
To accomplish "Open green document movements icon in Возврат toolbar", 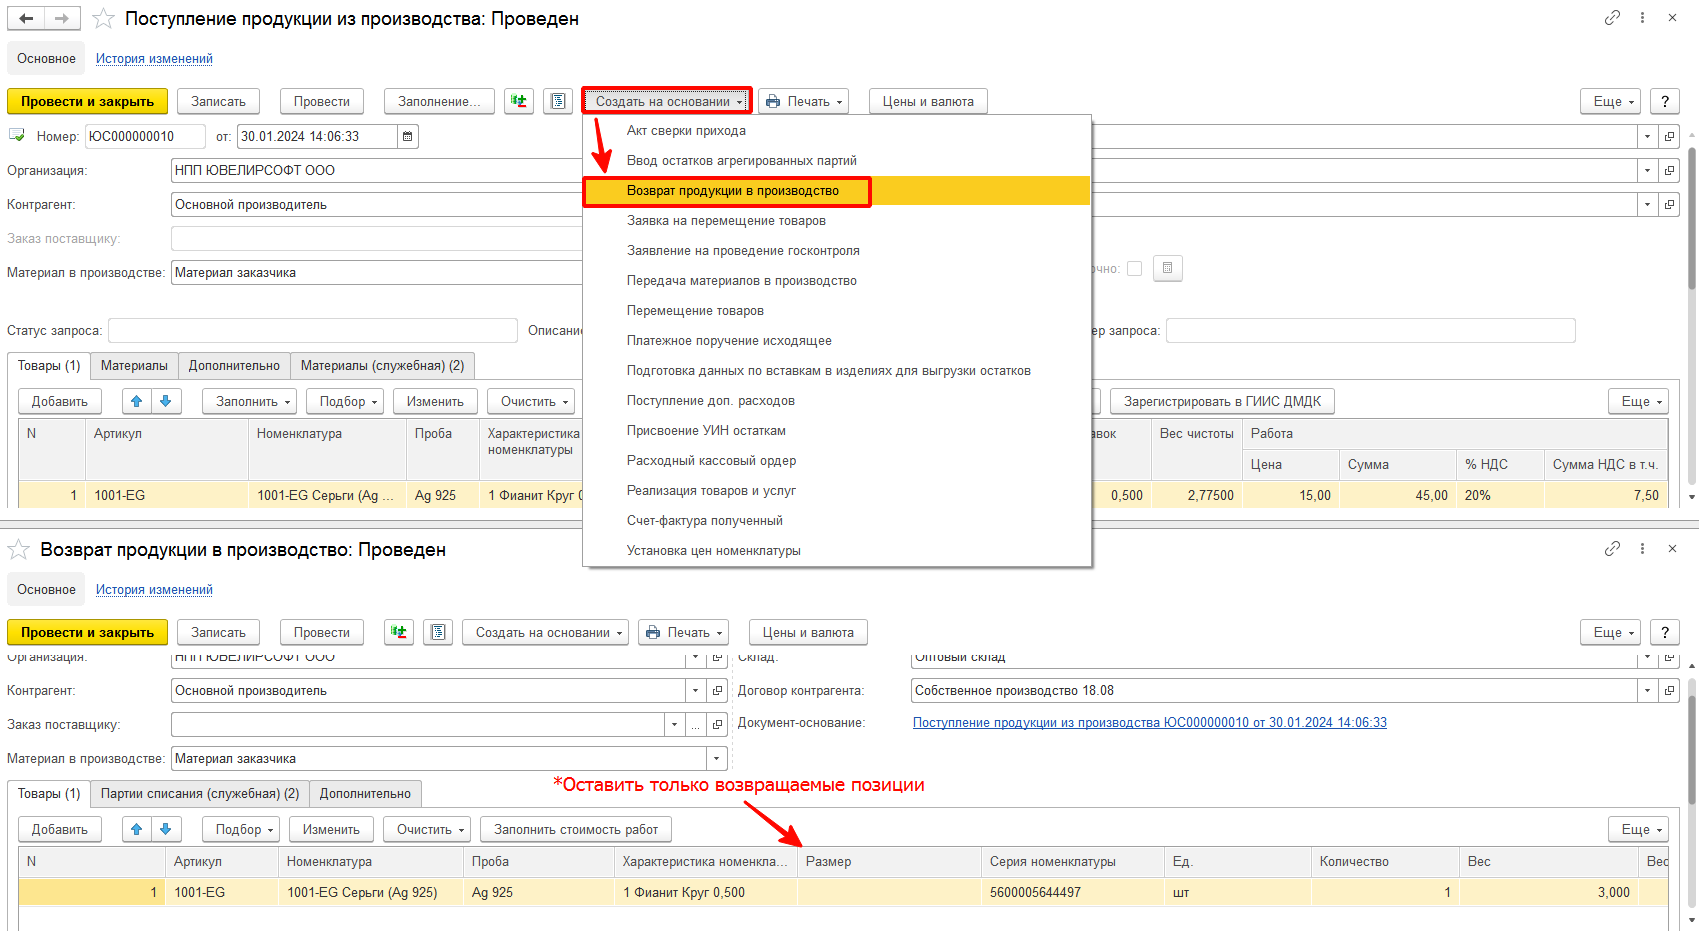I will [x=399, y=632].
